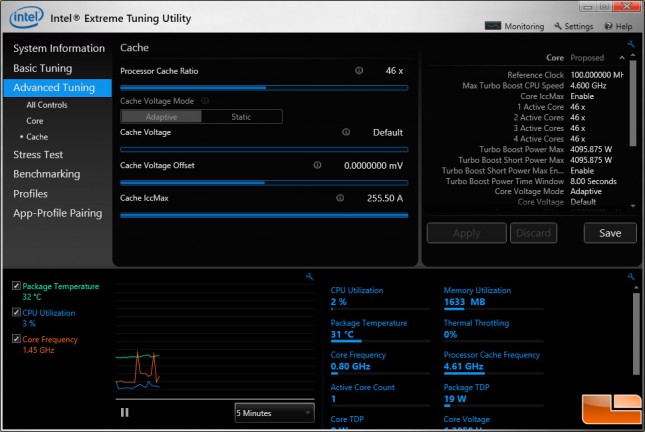Click the Apply button
This screenshot has height=432, width=645.
point(466,233)
